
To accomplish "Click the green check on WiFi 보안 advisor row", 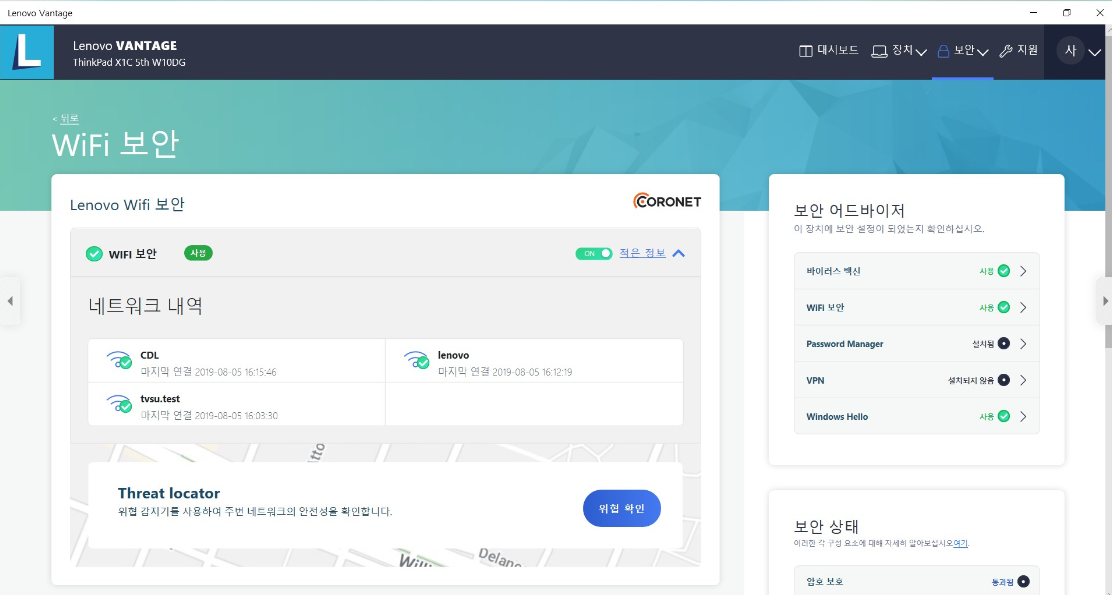I will coord(1003,307).
